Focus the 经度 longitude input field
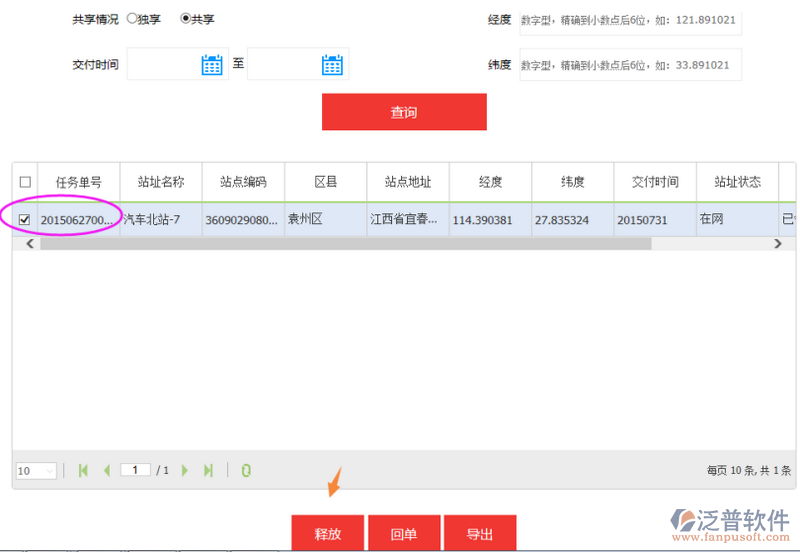The image size is (800, 553). (630, 20)
